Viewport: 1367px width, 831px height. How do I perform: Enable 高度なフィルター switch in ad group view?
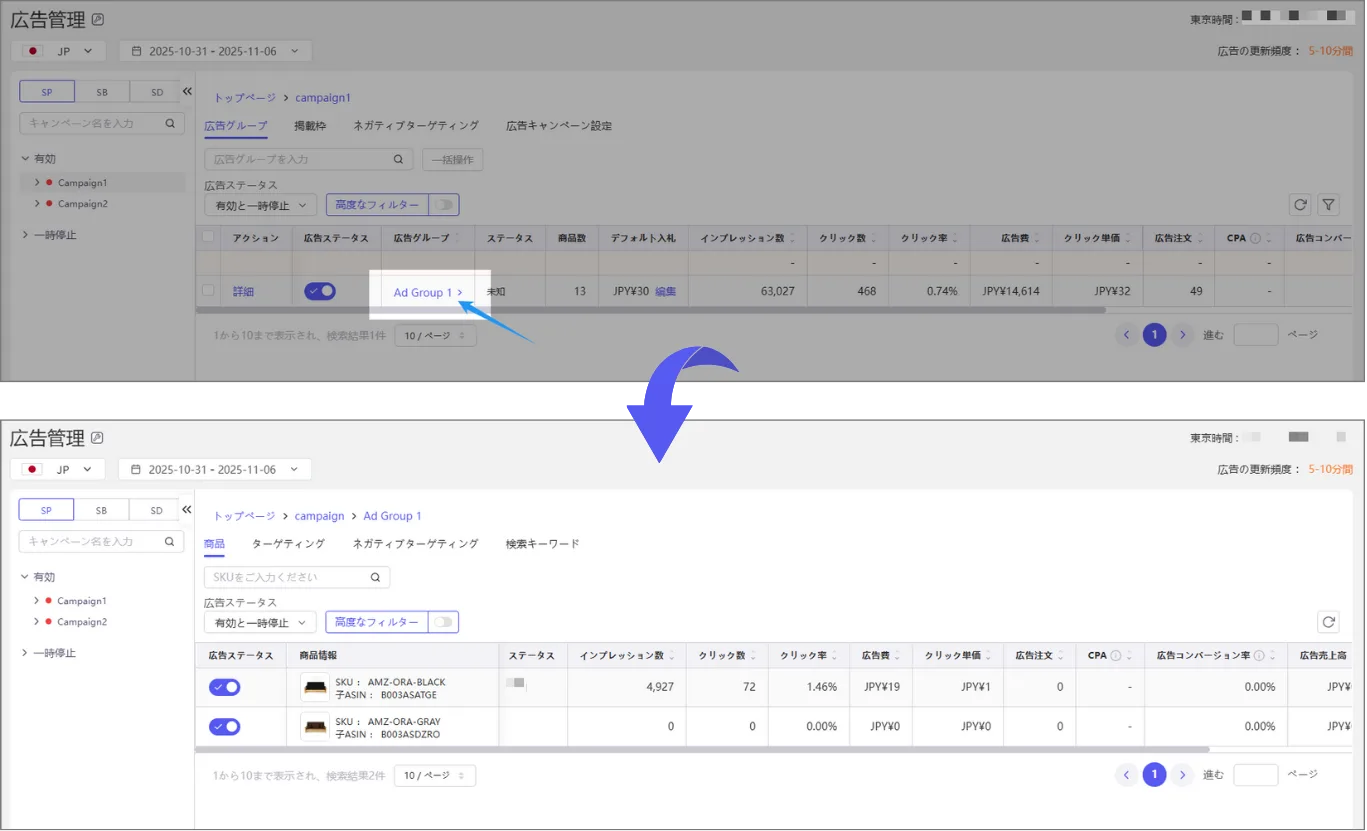click(444, 205)
